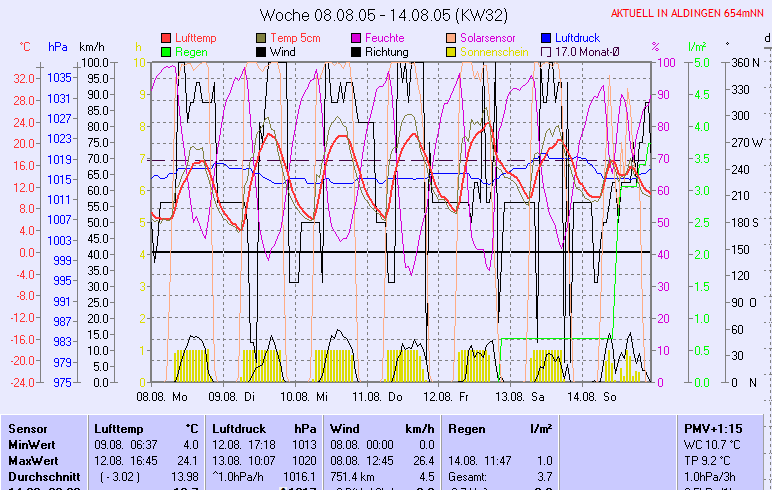The image size is (772, 490).
Task: Click the red Lufttemp legend swatch
Action: (165, 38)
